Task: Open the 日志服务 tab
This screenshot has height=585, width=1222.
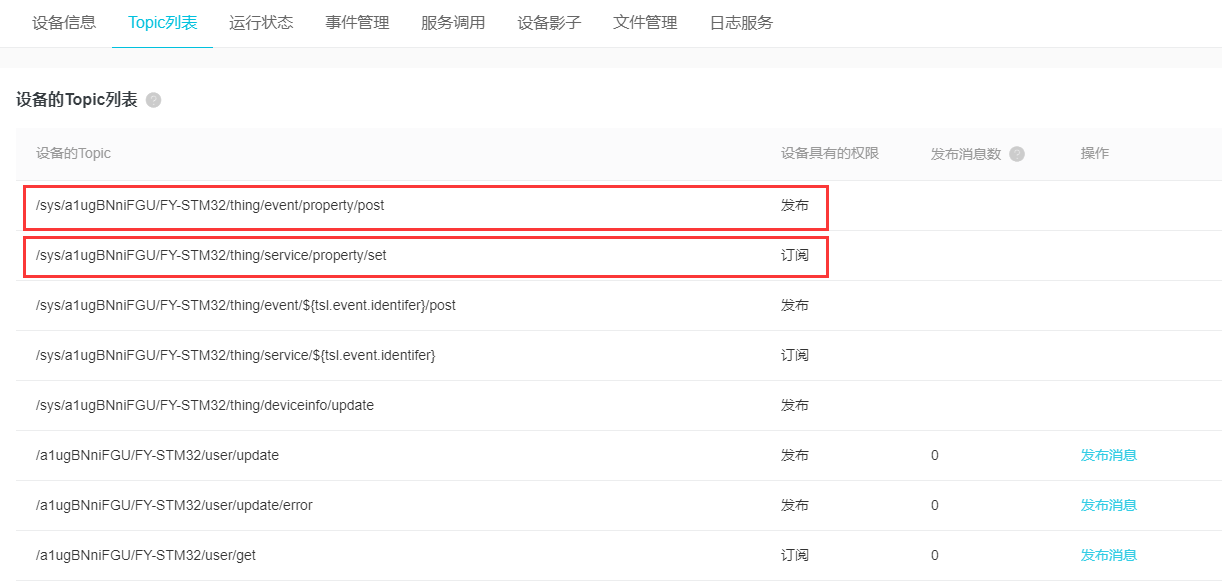Action: [x=741, y=23]
